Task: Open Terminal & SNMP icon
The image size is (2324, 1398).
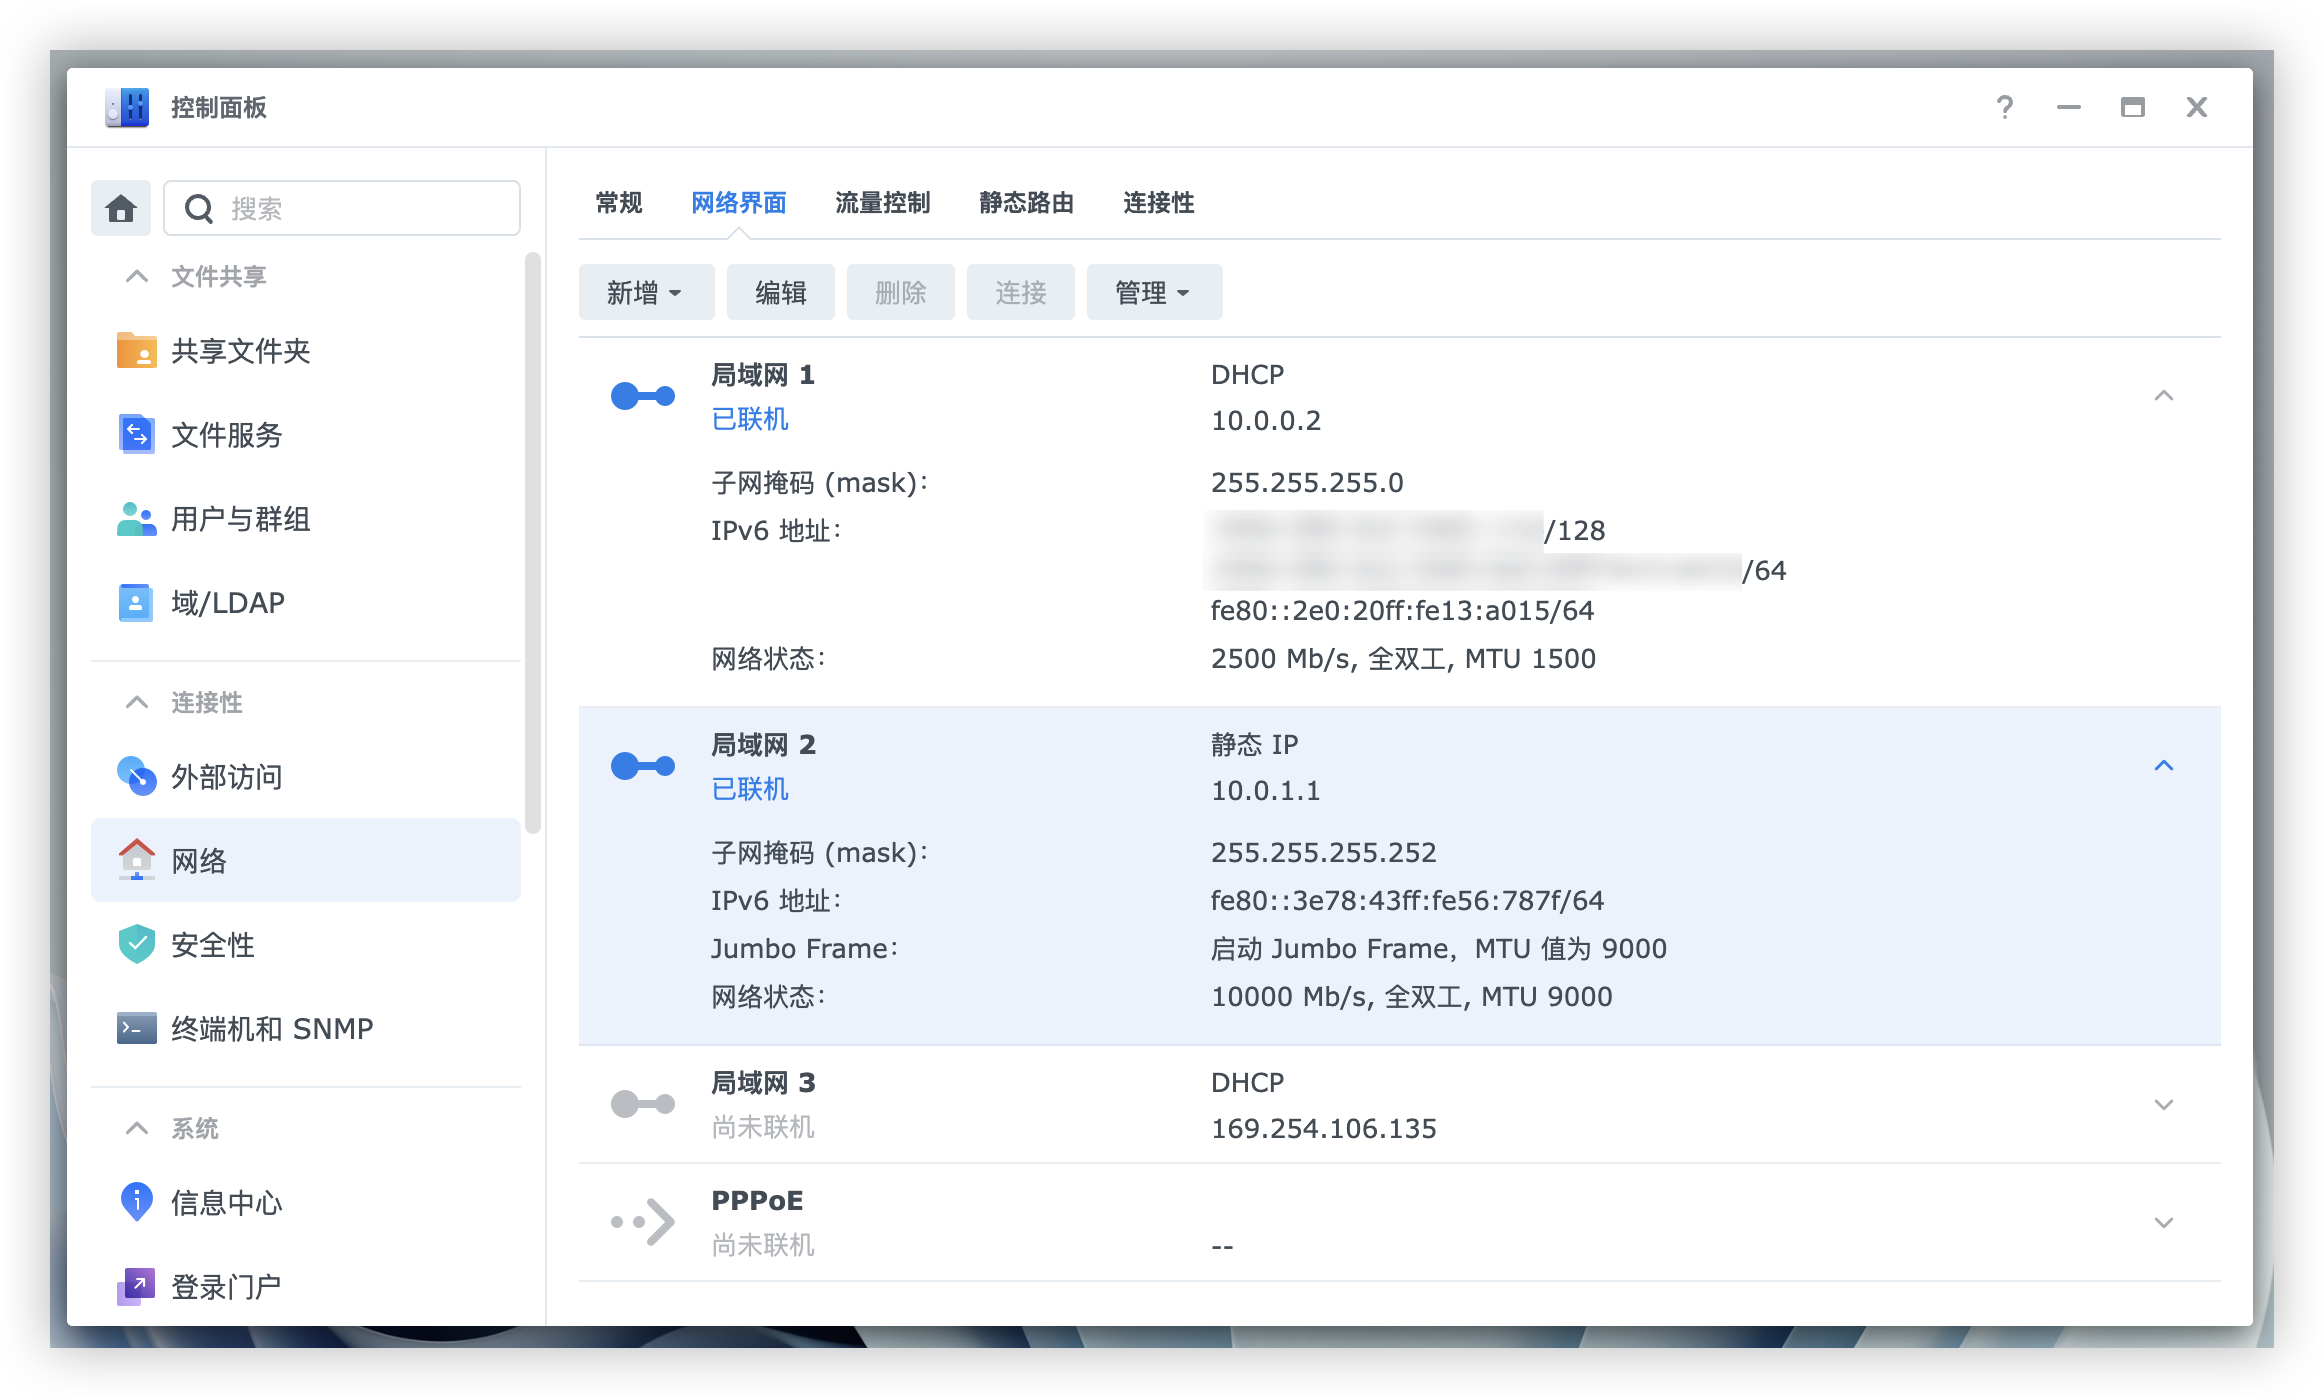Action: point(136,1029)
